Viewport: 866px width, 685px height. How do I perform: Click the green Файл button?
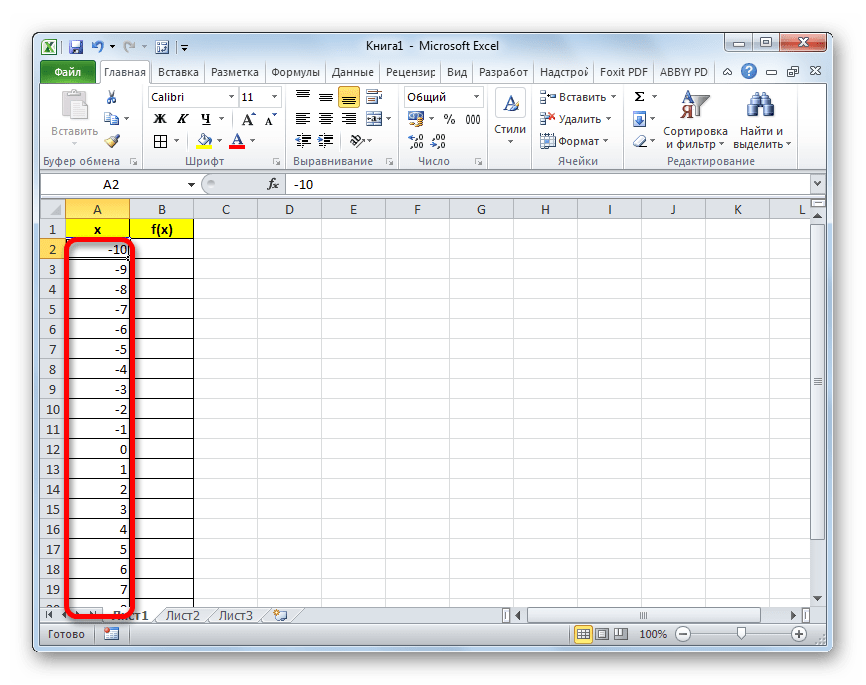coord(68,72)
